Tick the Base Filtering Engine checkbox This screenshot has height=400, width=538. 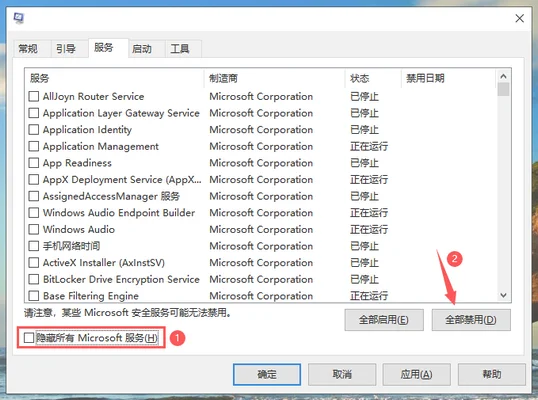pos(33,296)
